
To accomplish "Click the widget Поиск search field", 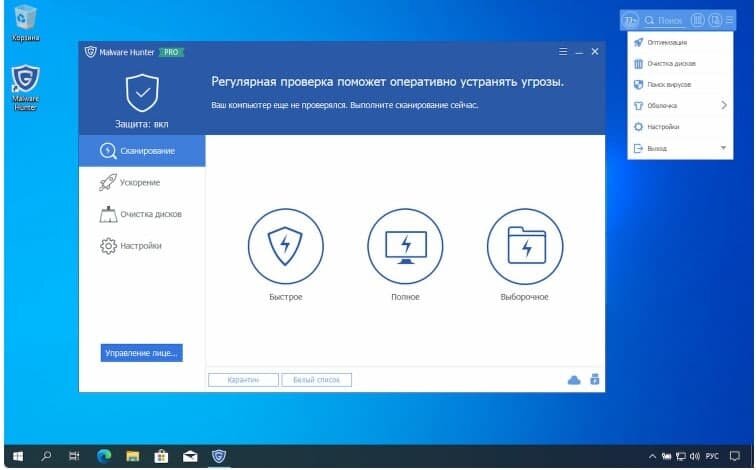I will pyautogui.click(x=665, y=20).
